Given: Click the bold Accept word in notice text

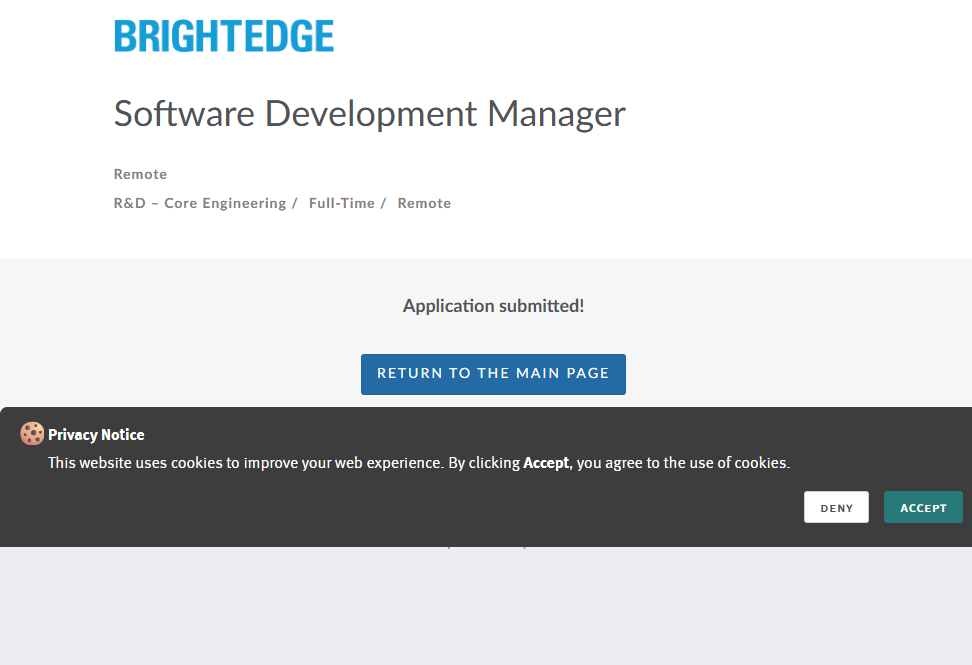Looking at the screenshot, I should click(x=546, y=463).
